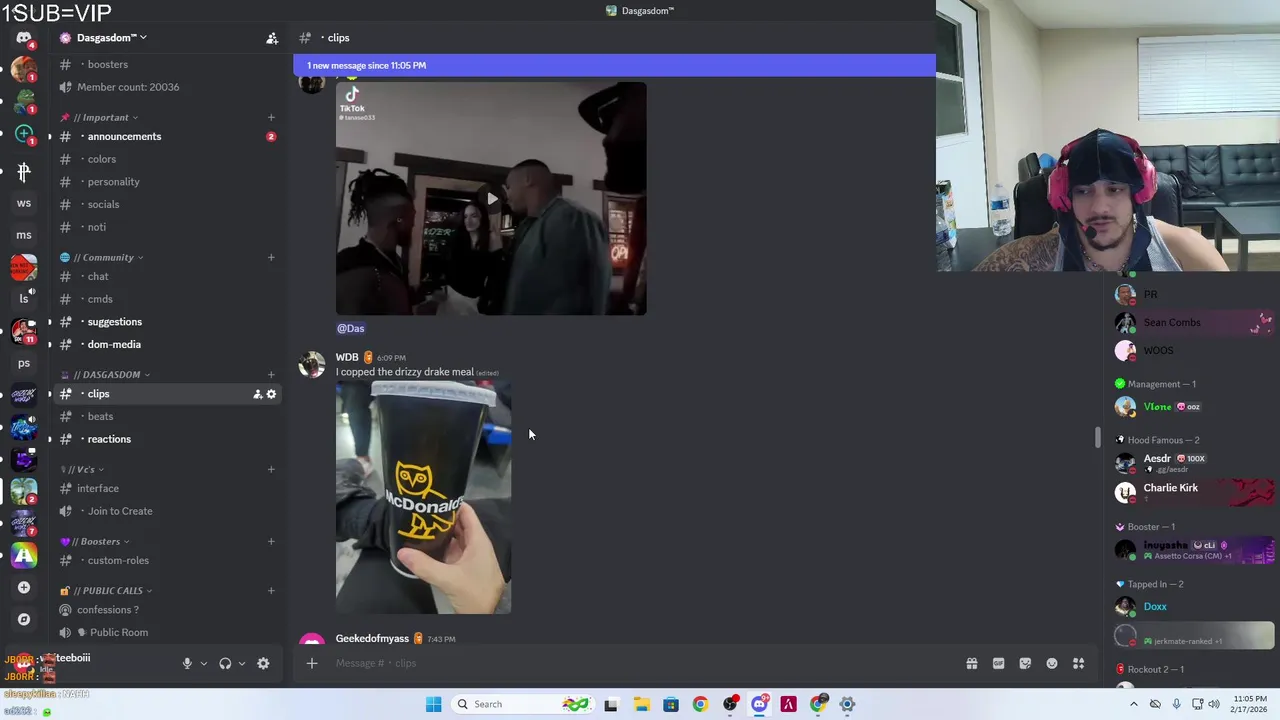Open the WS server icon

pyautogui.click(x=24, y=203)
